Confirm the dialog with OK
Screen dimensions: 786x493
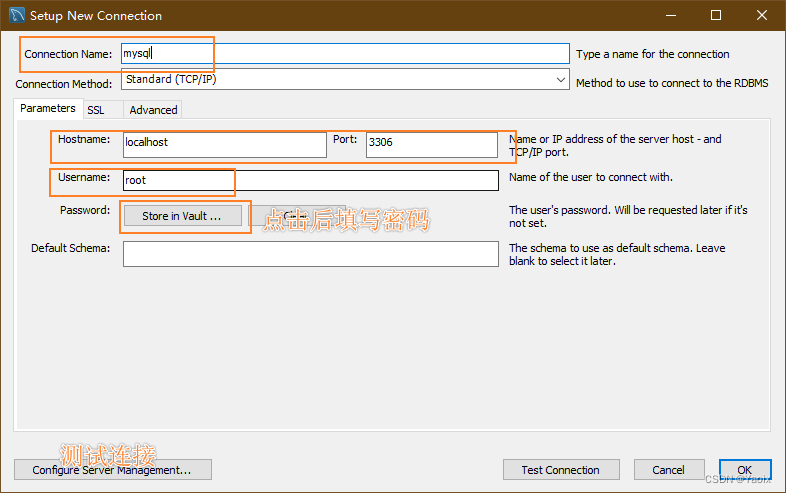click(x=745, y=469)
